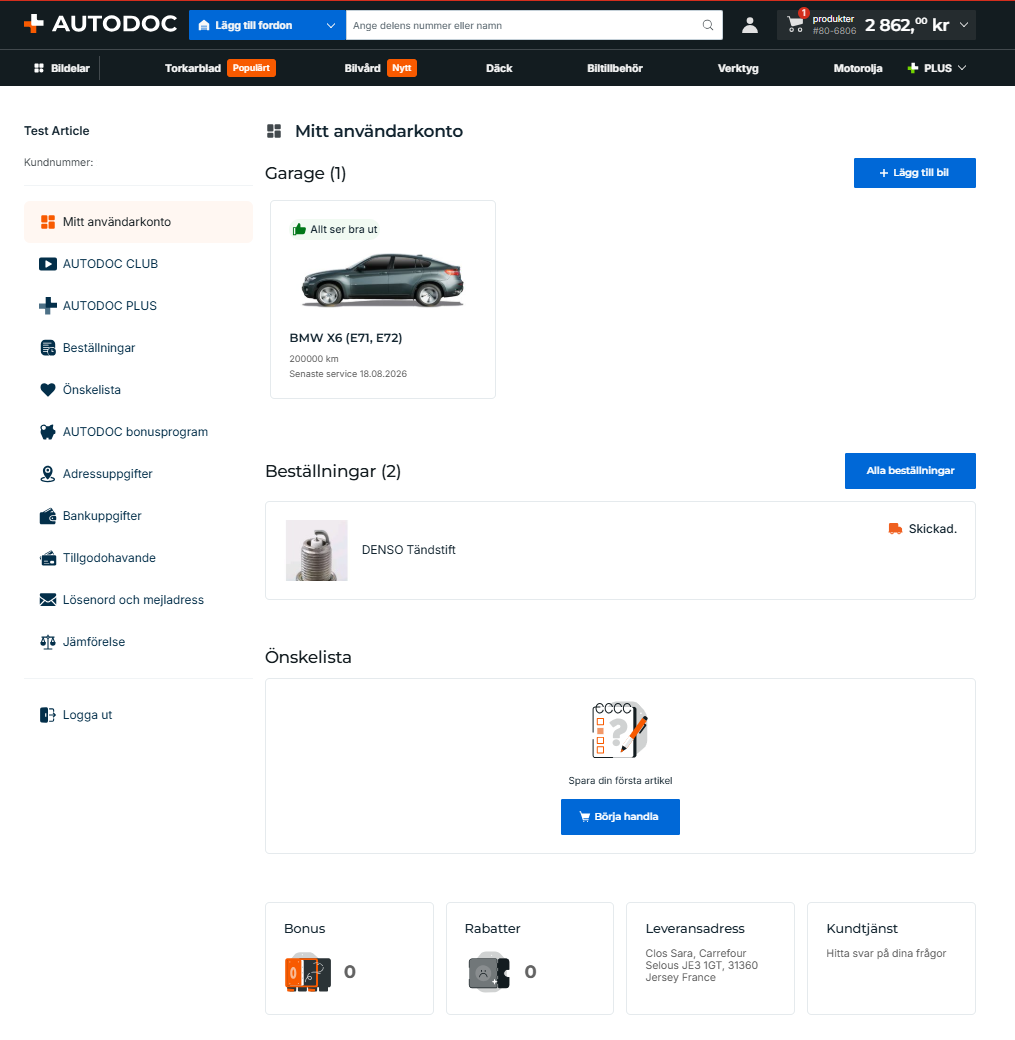Click the Hitta svar på dina frågor text
1015x1040 pixels.
[886, 953]
